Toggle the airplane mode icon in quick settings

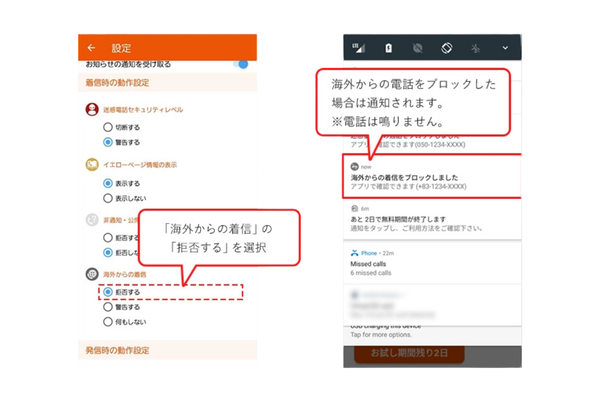pos(476,47)
